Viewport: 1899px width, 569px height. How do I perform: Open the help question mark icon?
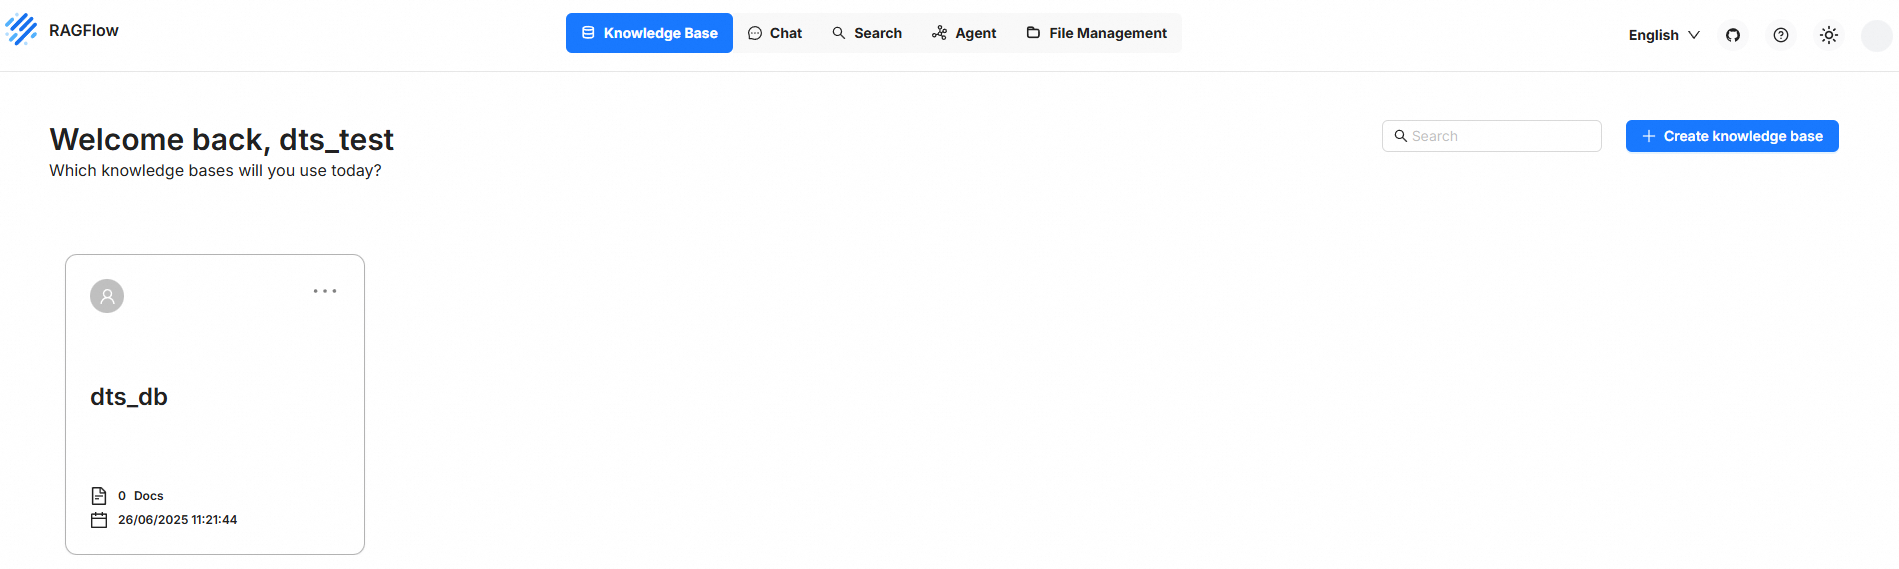click(x=1781, y=35)
